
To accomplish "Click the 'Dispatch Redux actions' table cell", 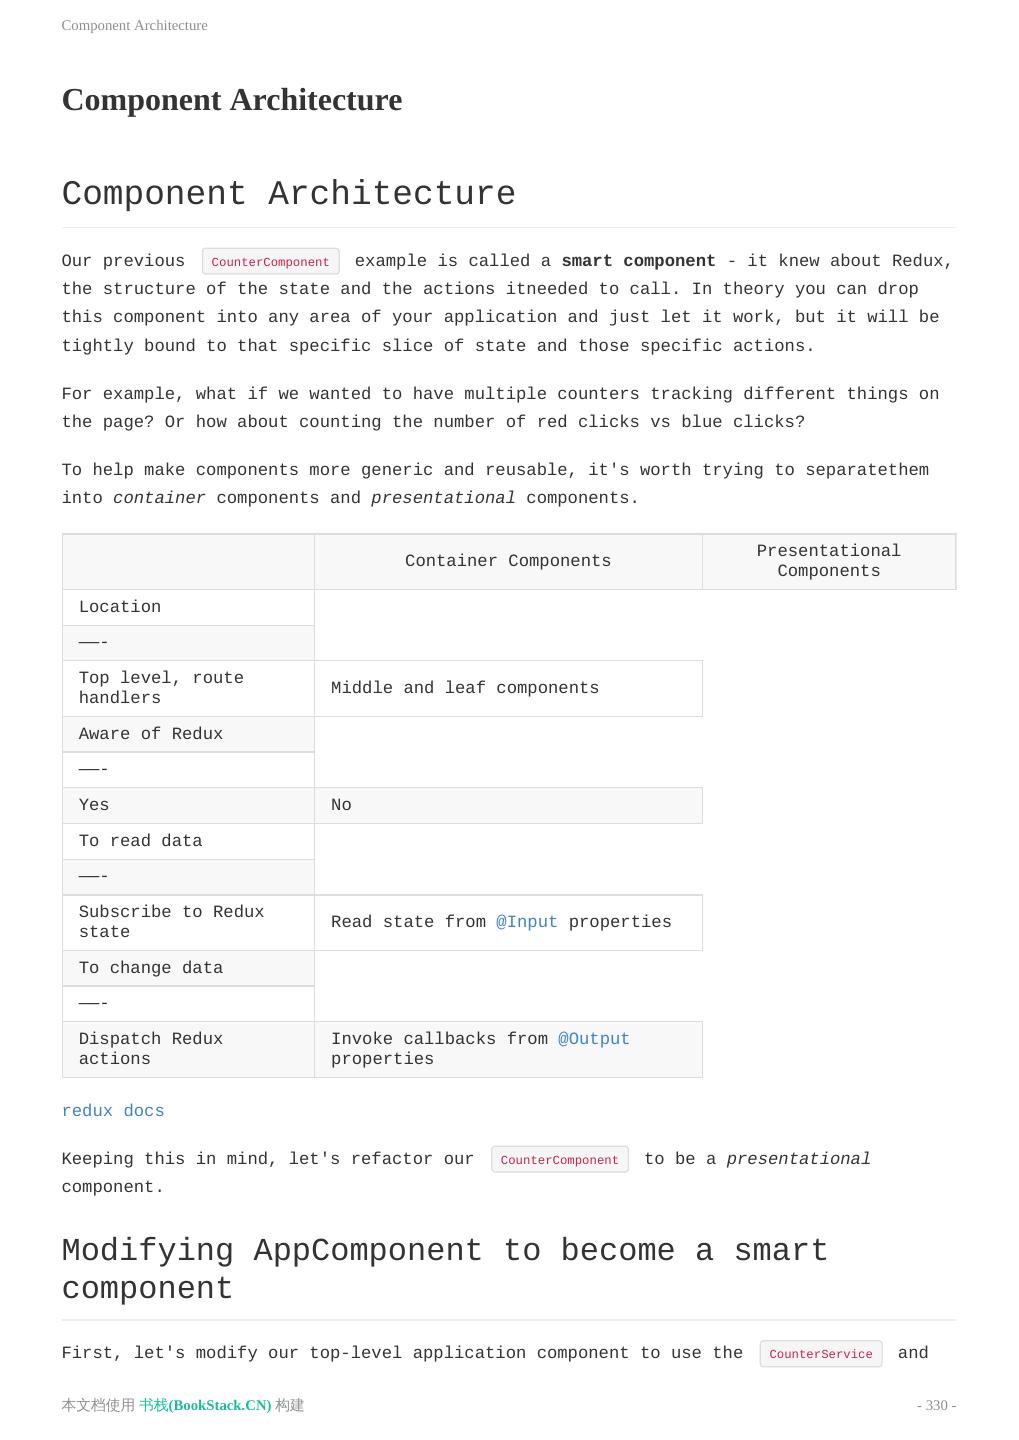I will point(151,1049).
